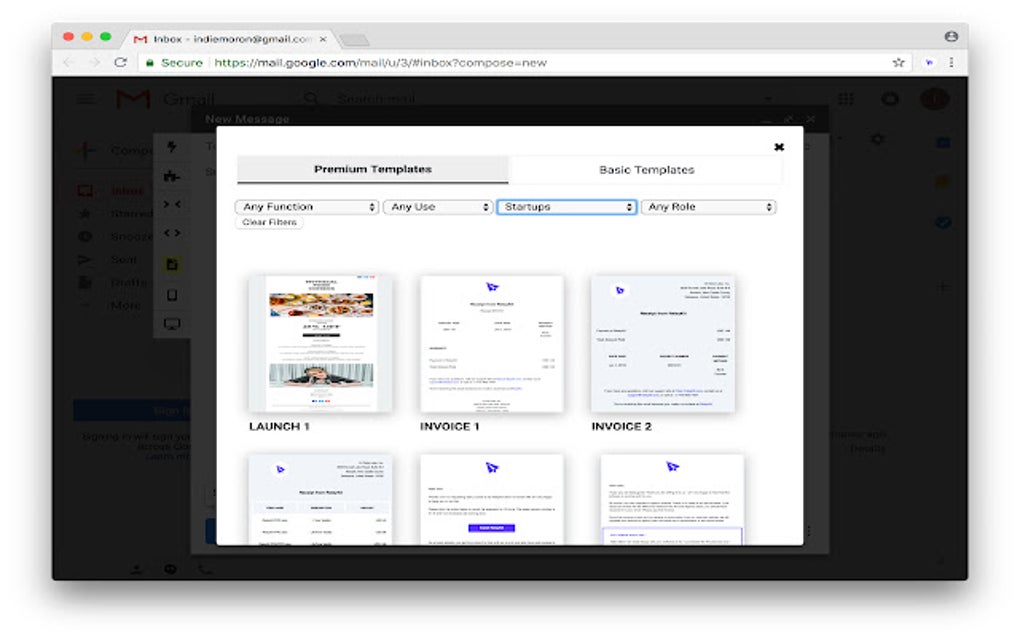This screenshot has width=1020, height=638.
Task: Bookmark this page with the star icon
Action: 898,62
